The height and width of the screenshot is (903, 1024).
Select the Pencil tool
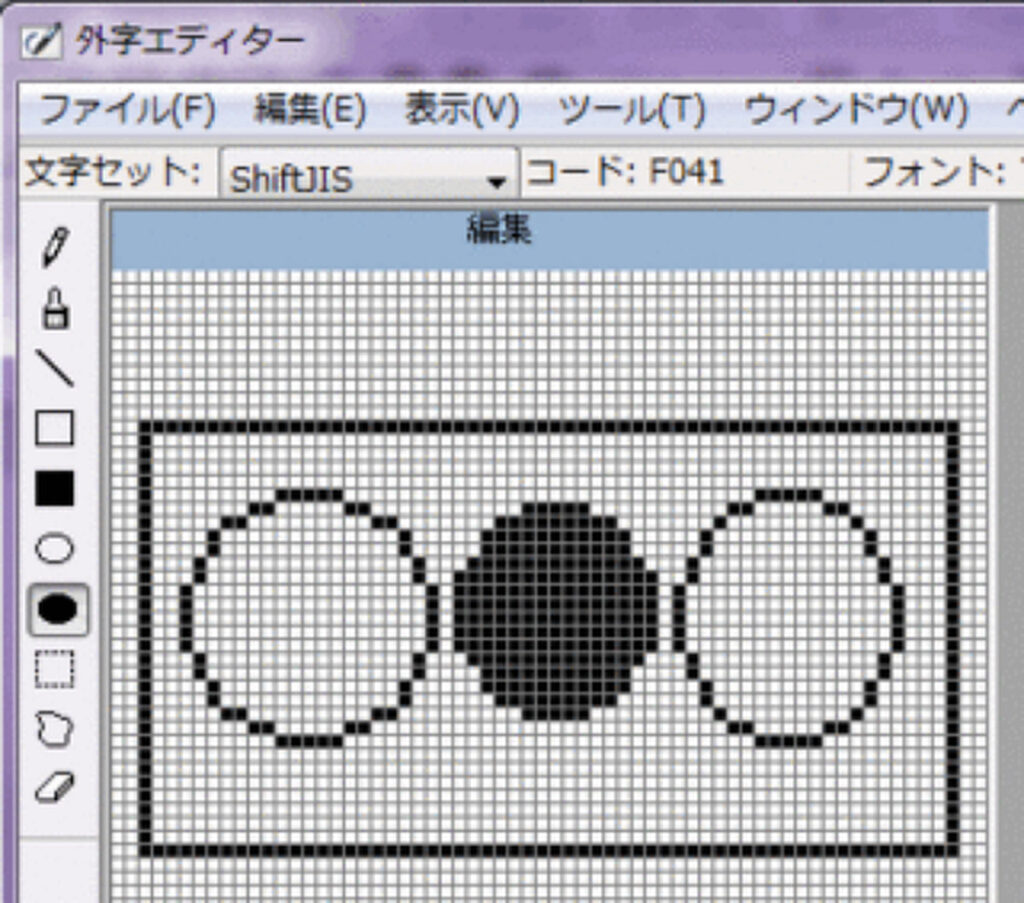[55, 247]
